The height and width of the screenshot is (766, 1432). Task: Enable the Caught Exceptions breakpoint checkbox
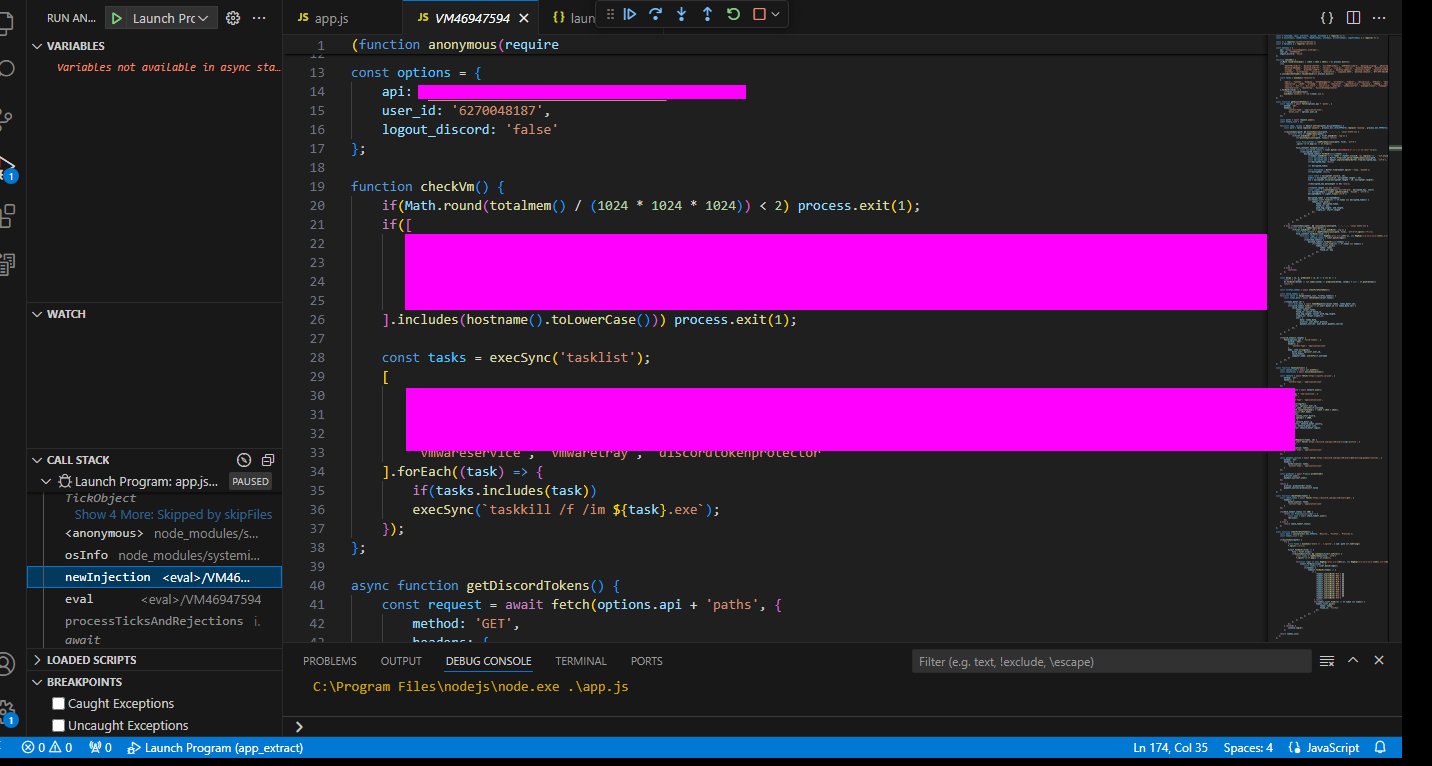pyautogui.click(x=58, y=704)
